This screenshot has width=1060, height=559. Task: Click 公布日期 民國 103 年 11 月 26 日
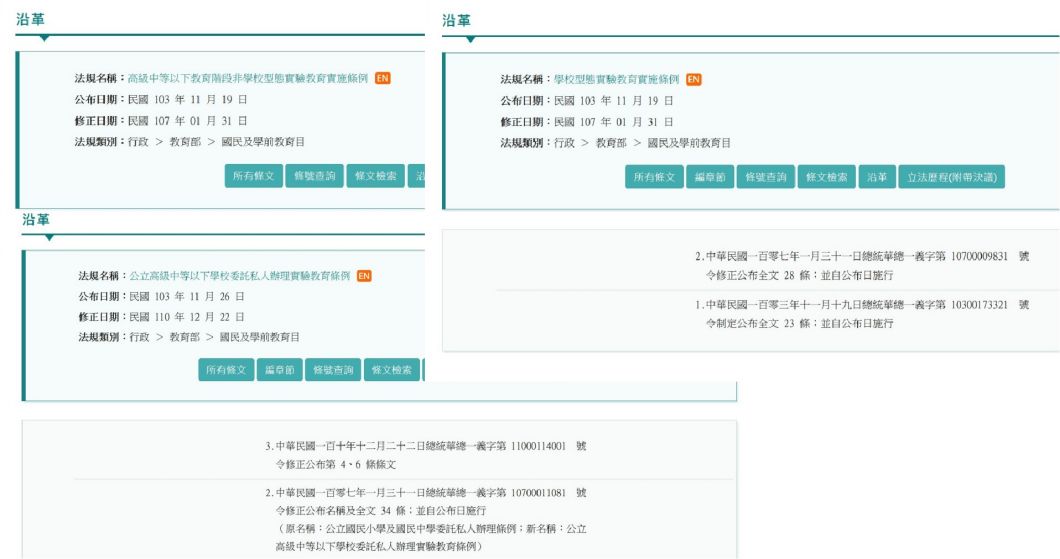click(x=162, y=296)
